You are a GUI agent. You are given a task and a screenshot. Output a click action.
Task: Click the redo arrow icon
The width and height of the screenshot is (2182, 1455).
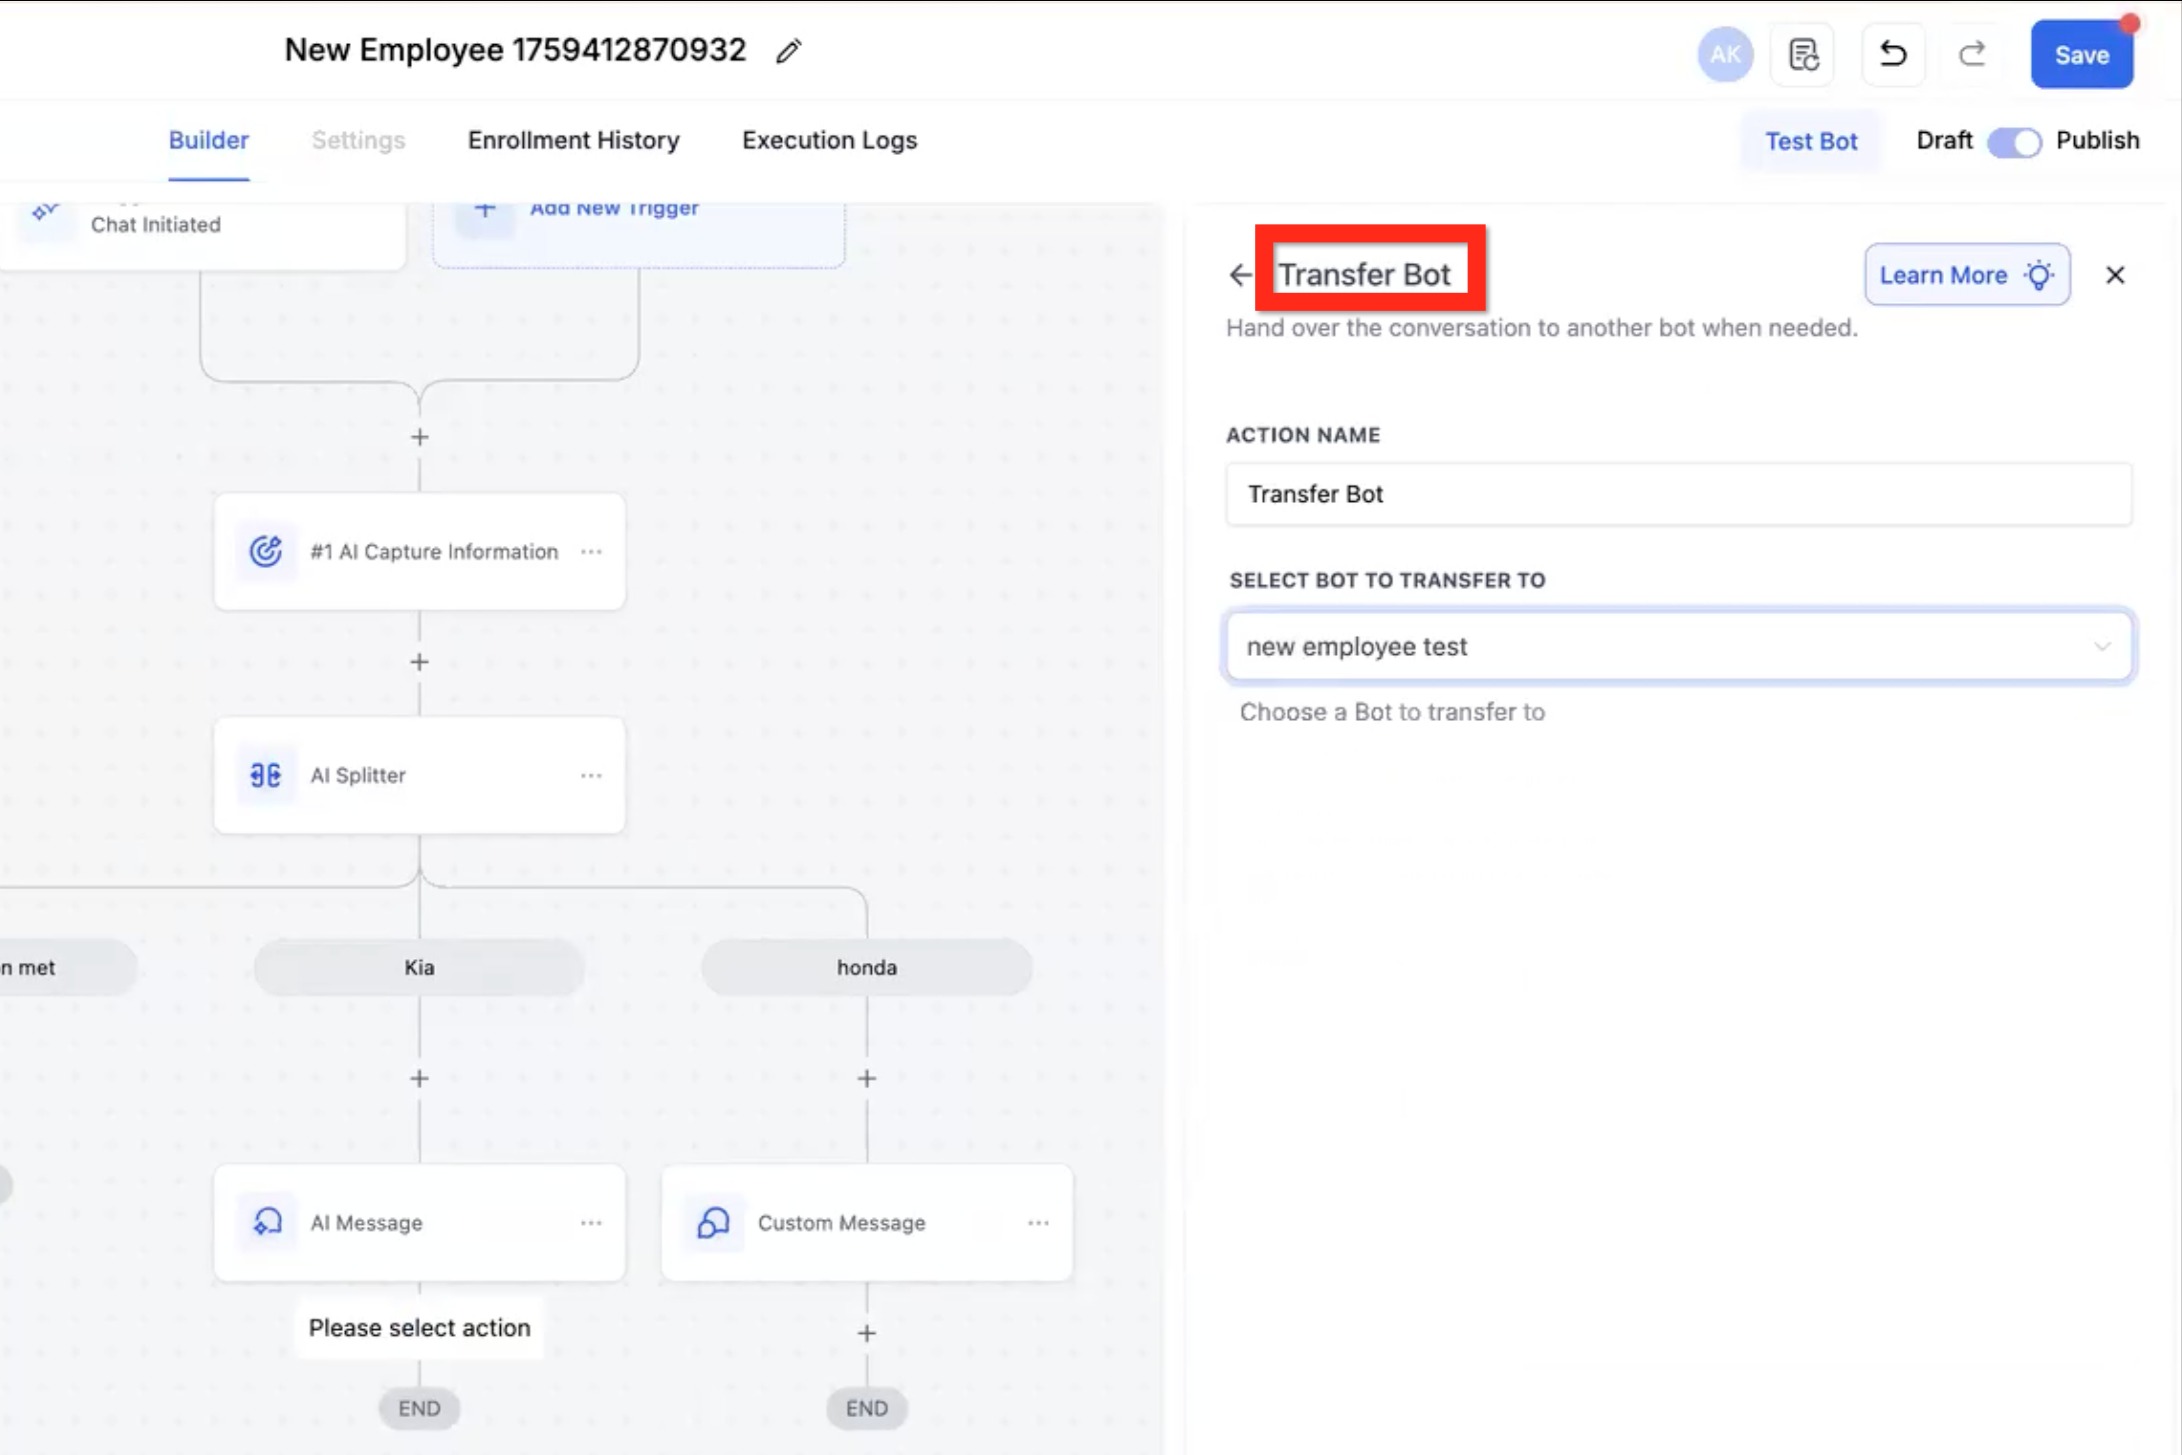coord(1971,54)
